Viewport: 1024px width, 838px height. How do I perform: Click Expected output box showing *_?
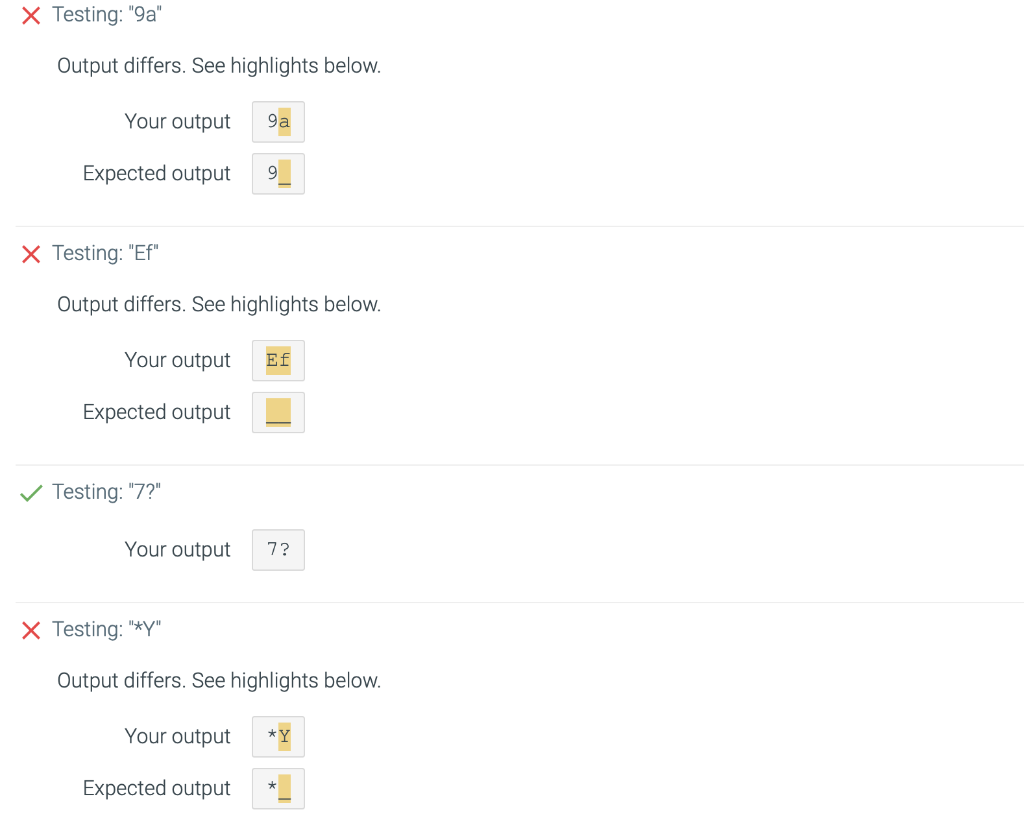click(x=278, y=789)
